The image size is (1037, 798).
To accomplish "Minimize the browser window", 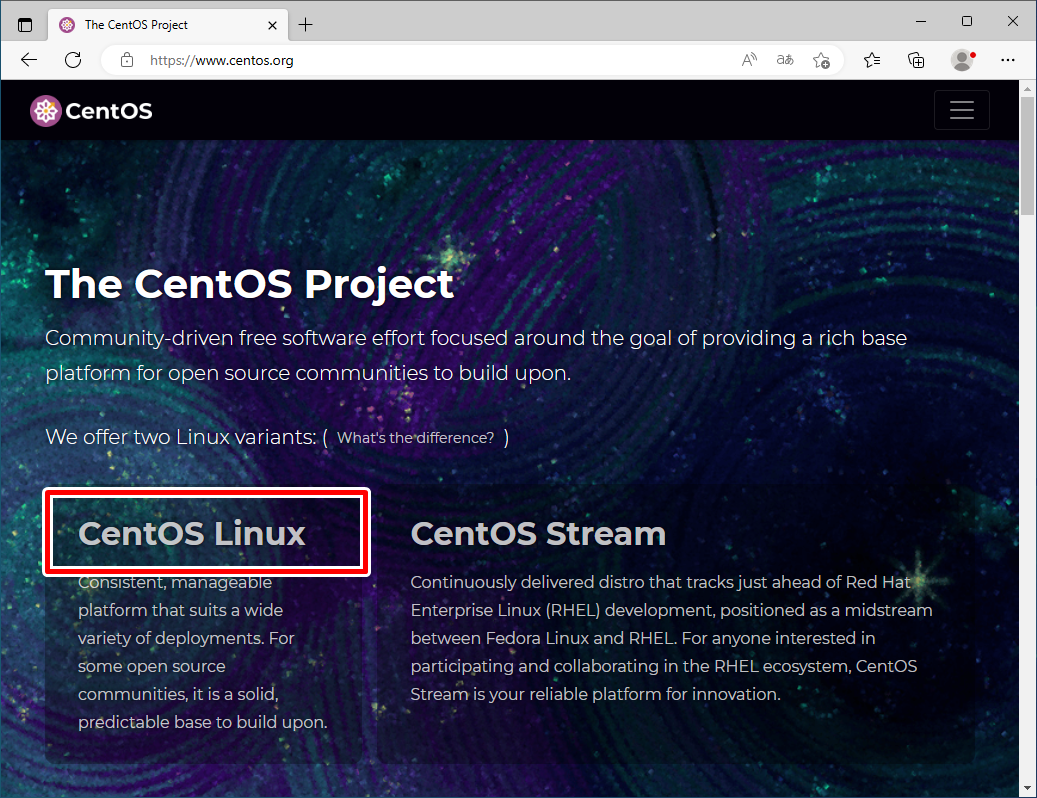I will pyautogui.click(x=921, y=22).
